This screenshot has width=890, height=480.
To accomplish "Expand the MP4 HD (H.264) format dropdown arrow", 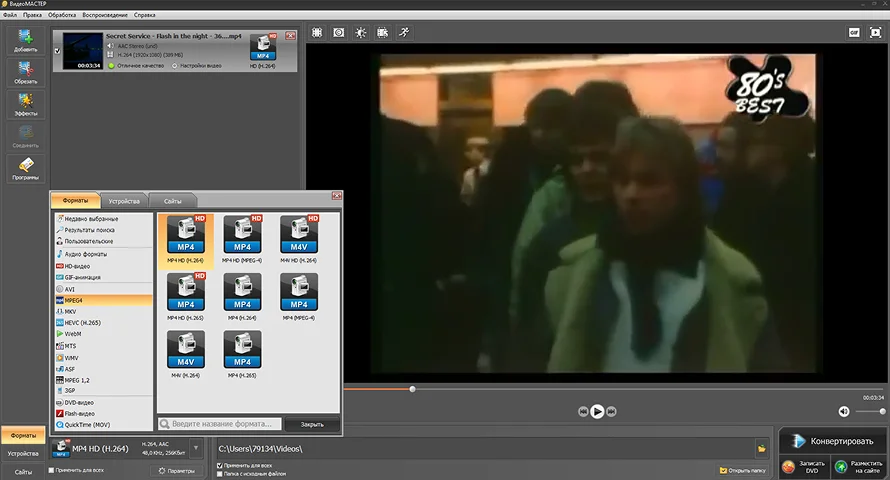I will click(x=196, y=449).
